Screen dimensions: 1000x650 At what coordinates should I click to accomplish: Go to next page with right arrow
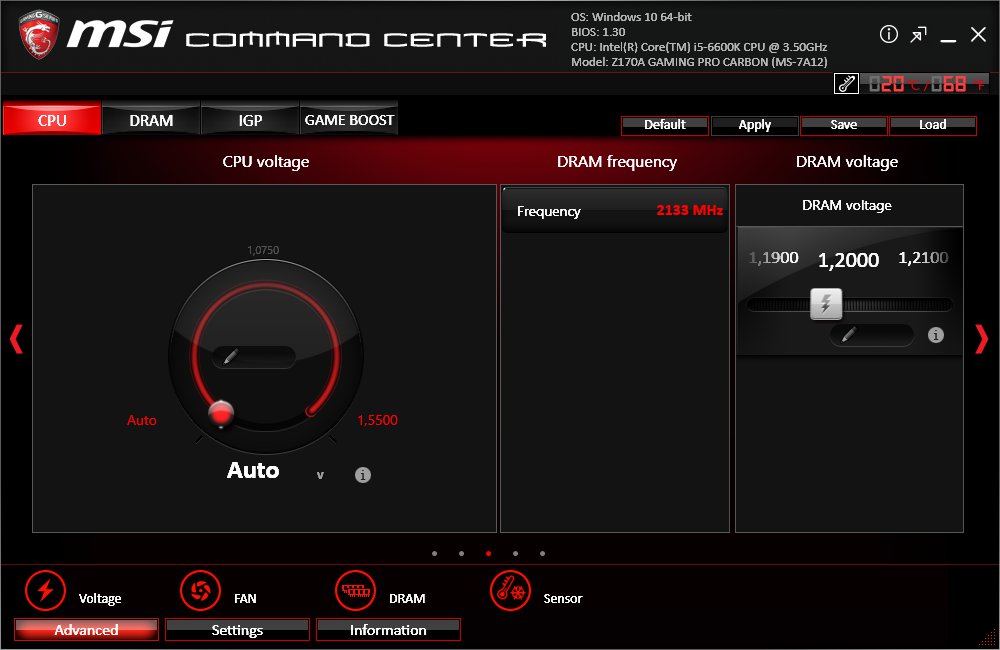coord(982,339)
